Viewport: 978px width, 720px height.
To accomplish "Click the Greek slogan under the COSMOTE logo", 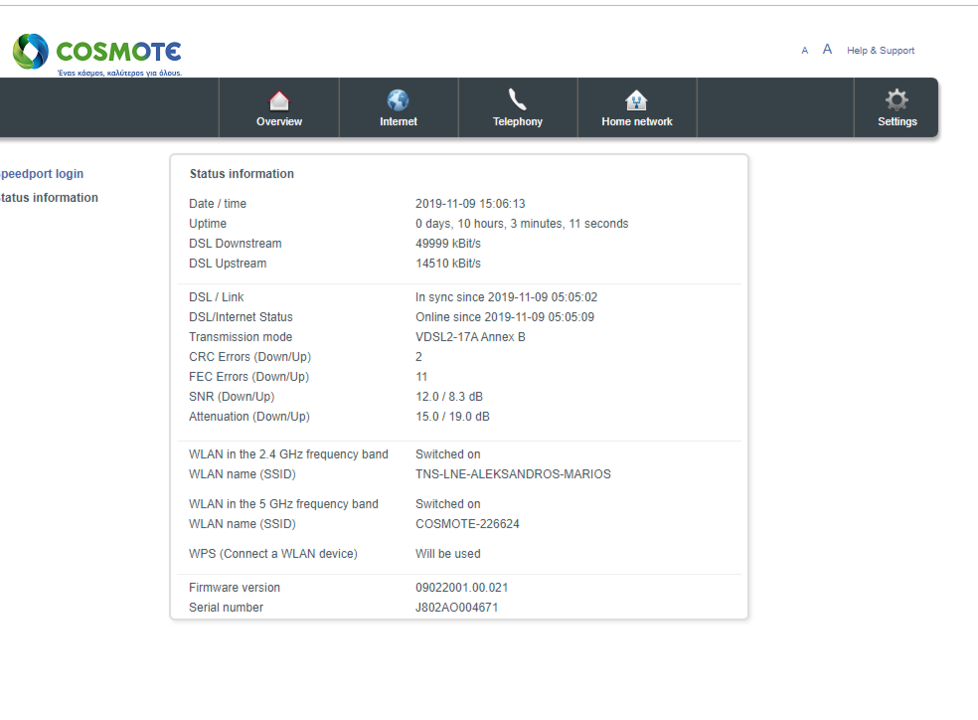I will point(120,73).
